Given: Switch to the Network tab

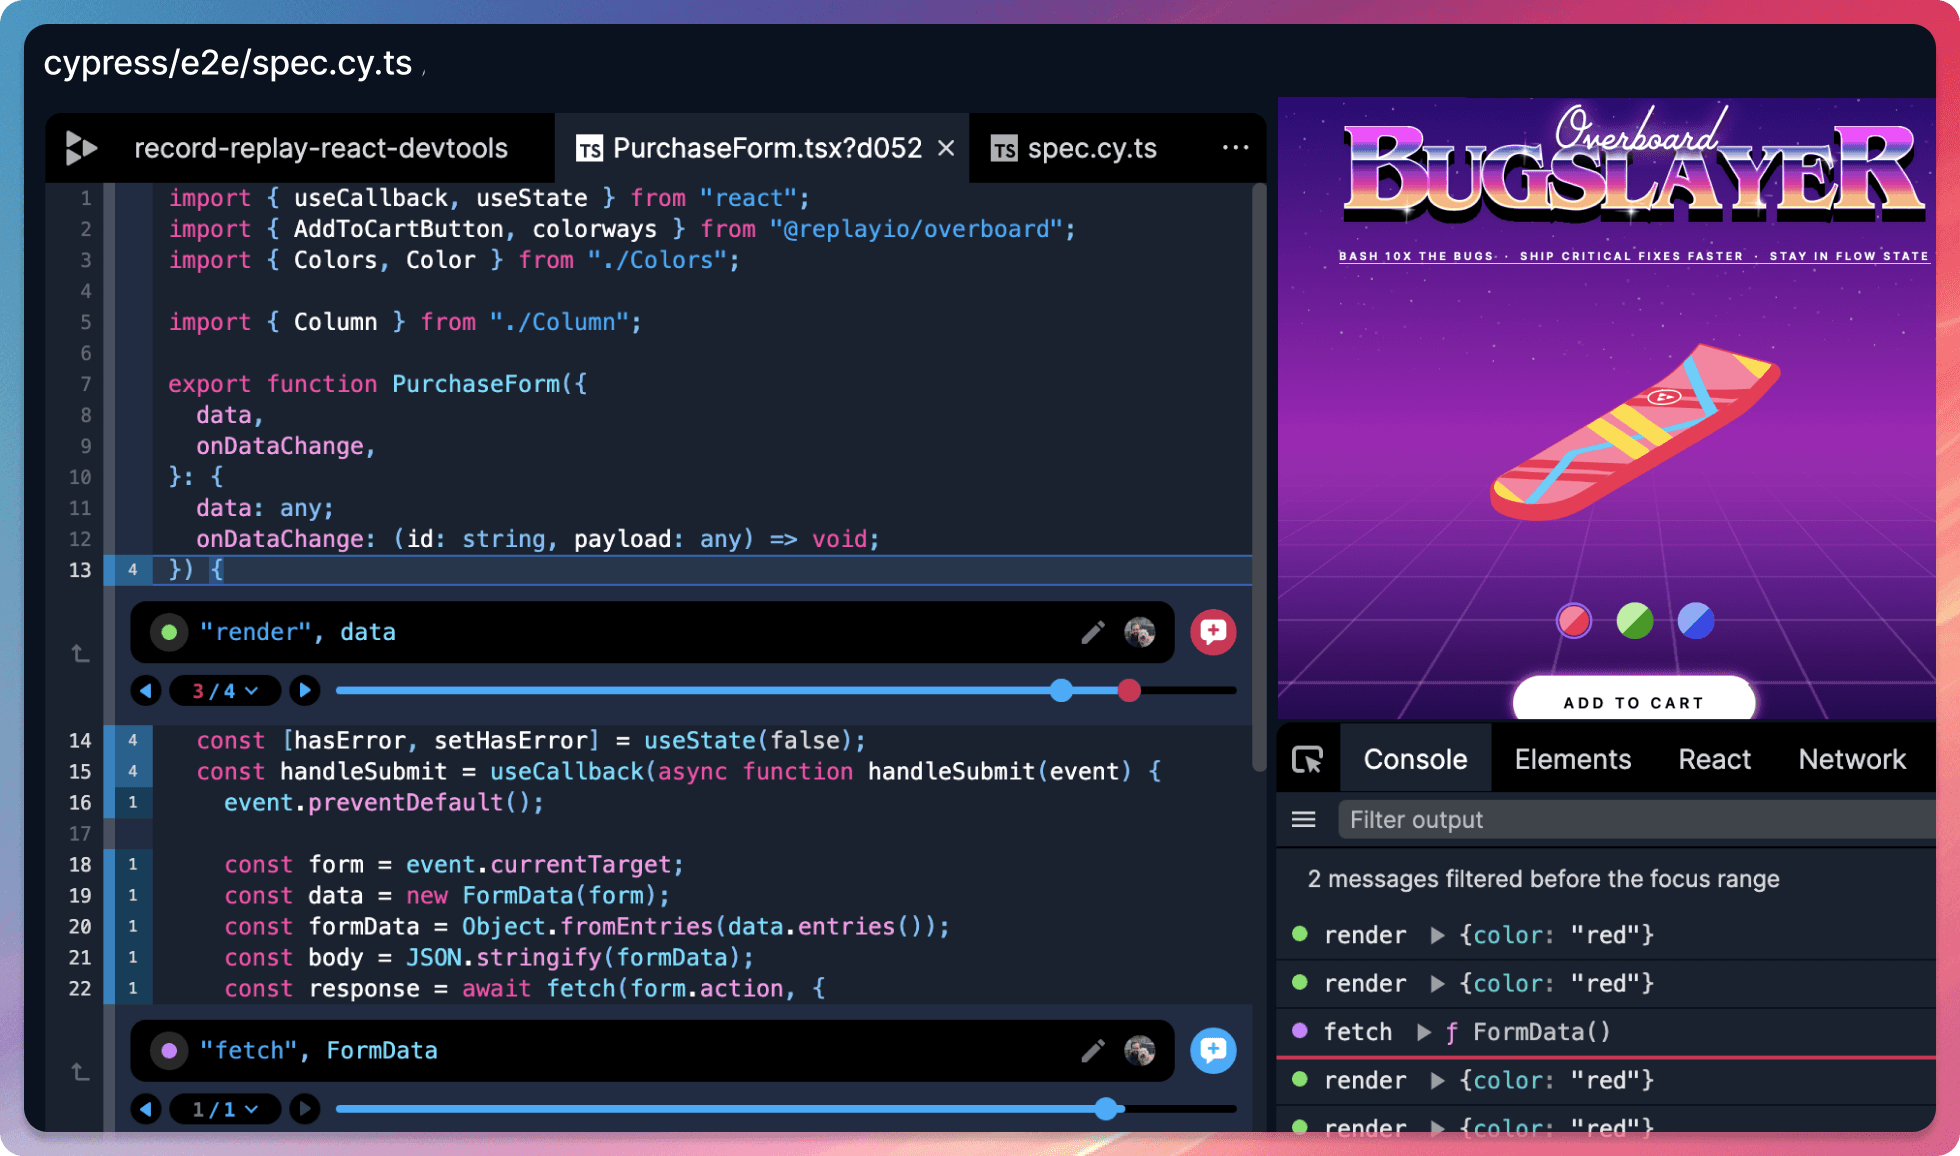Looking at the screenshot, I should click(1852, 759).
